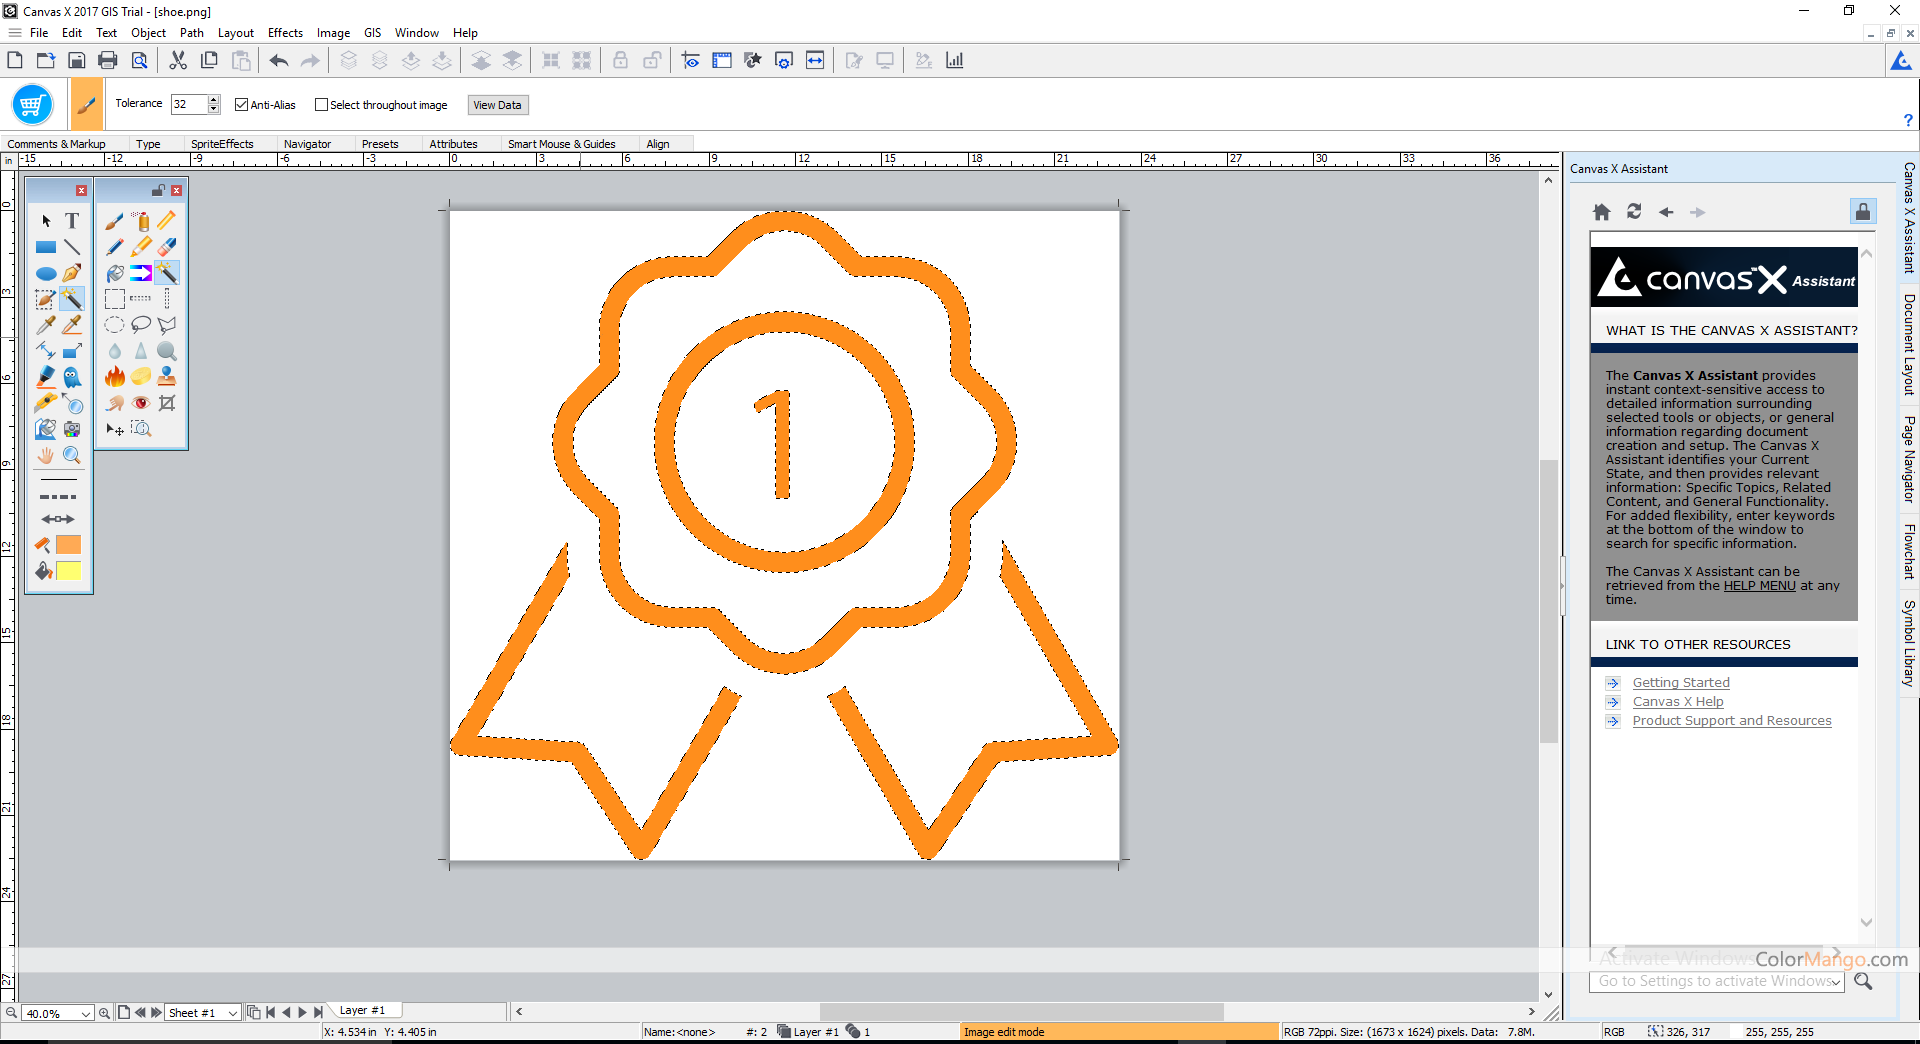Open the Effects menu
Screen dimensions: 1920x1044
point(285,33)
